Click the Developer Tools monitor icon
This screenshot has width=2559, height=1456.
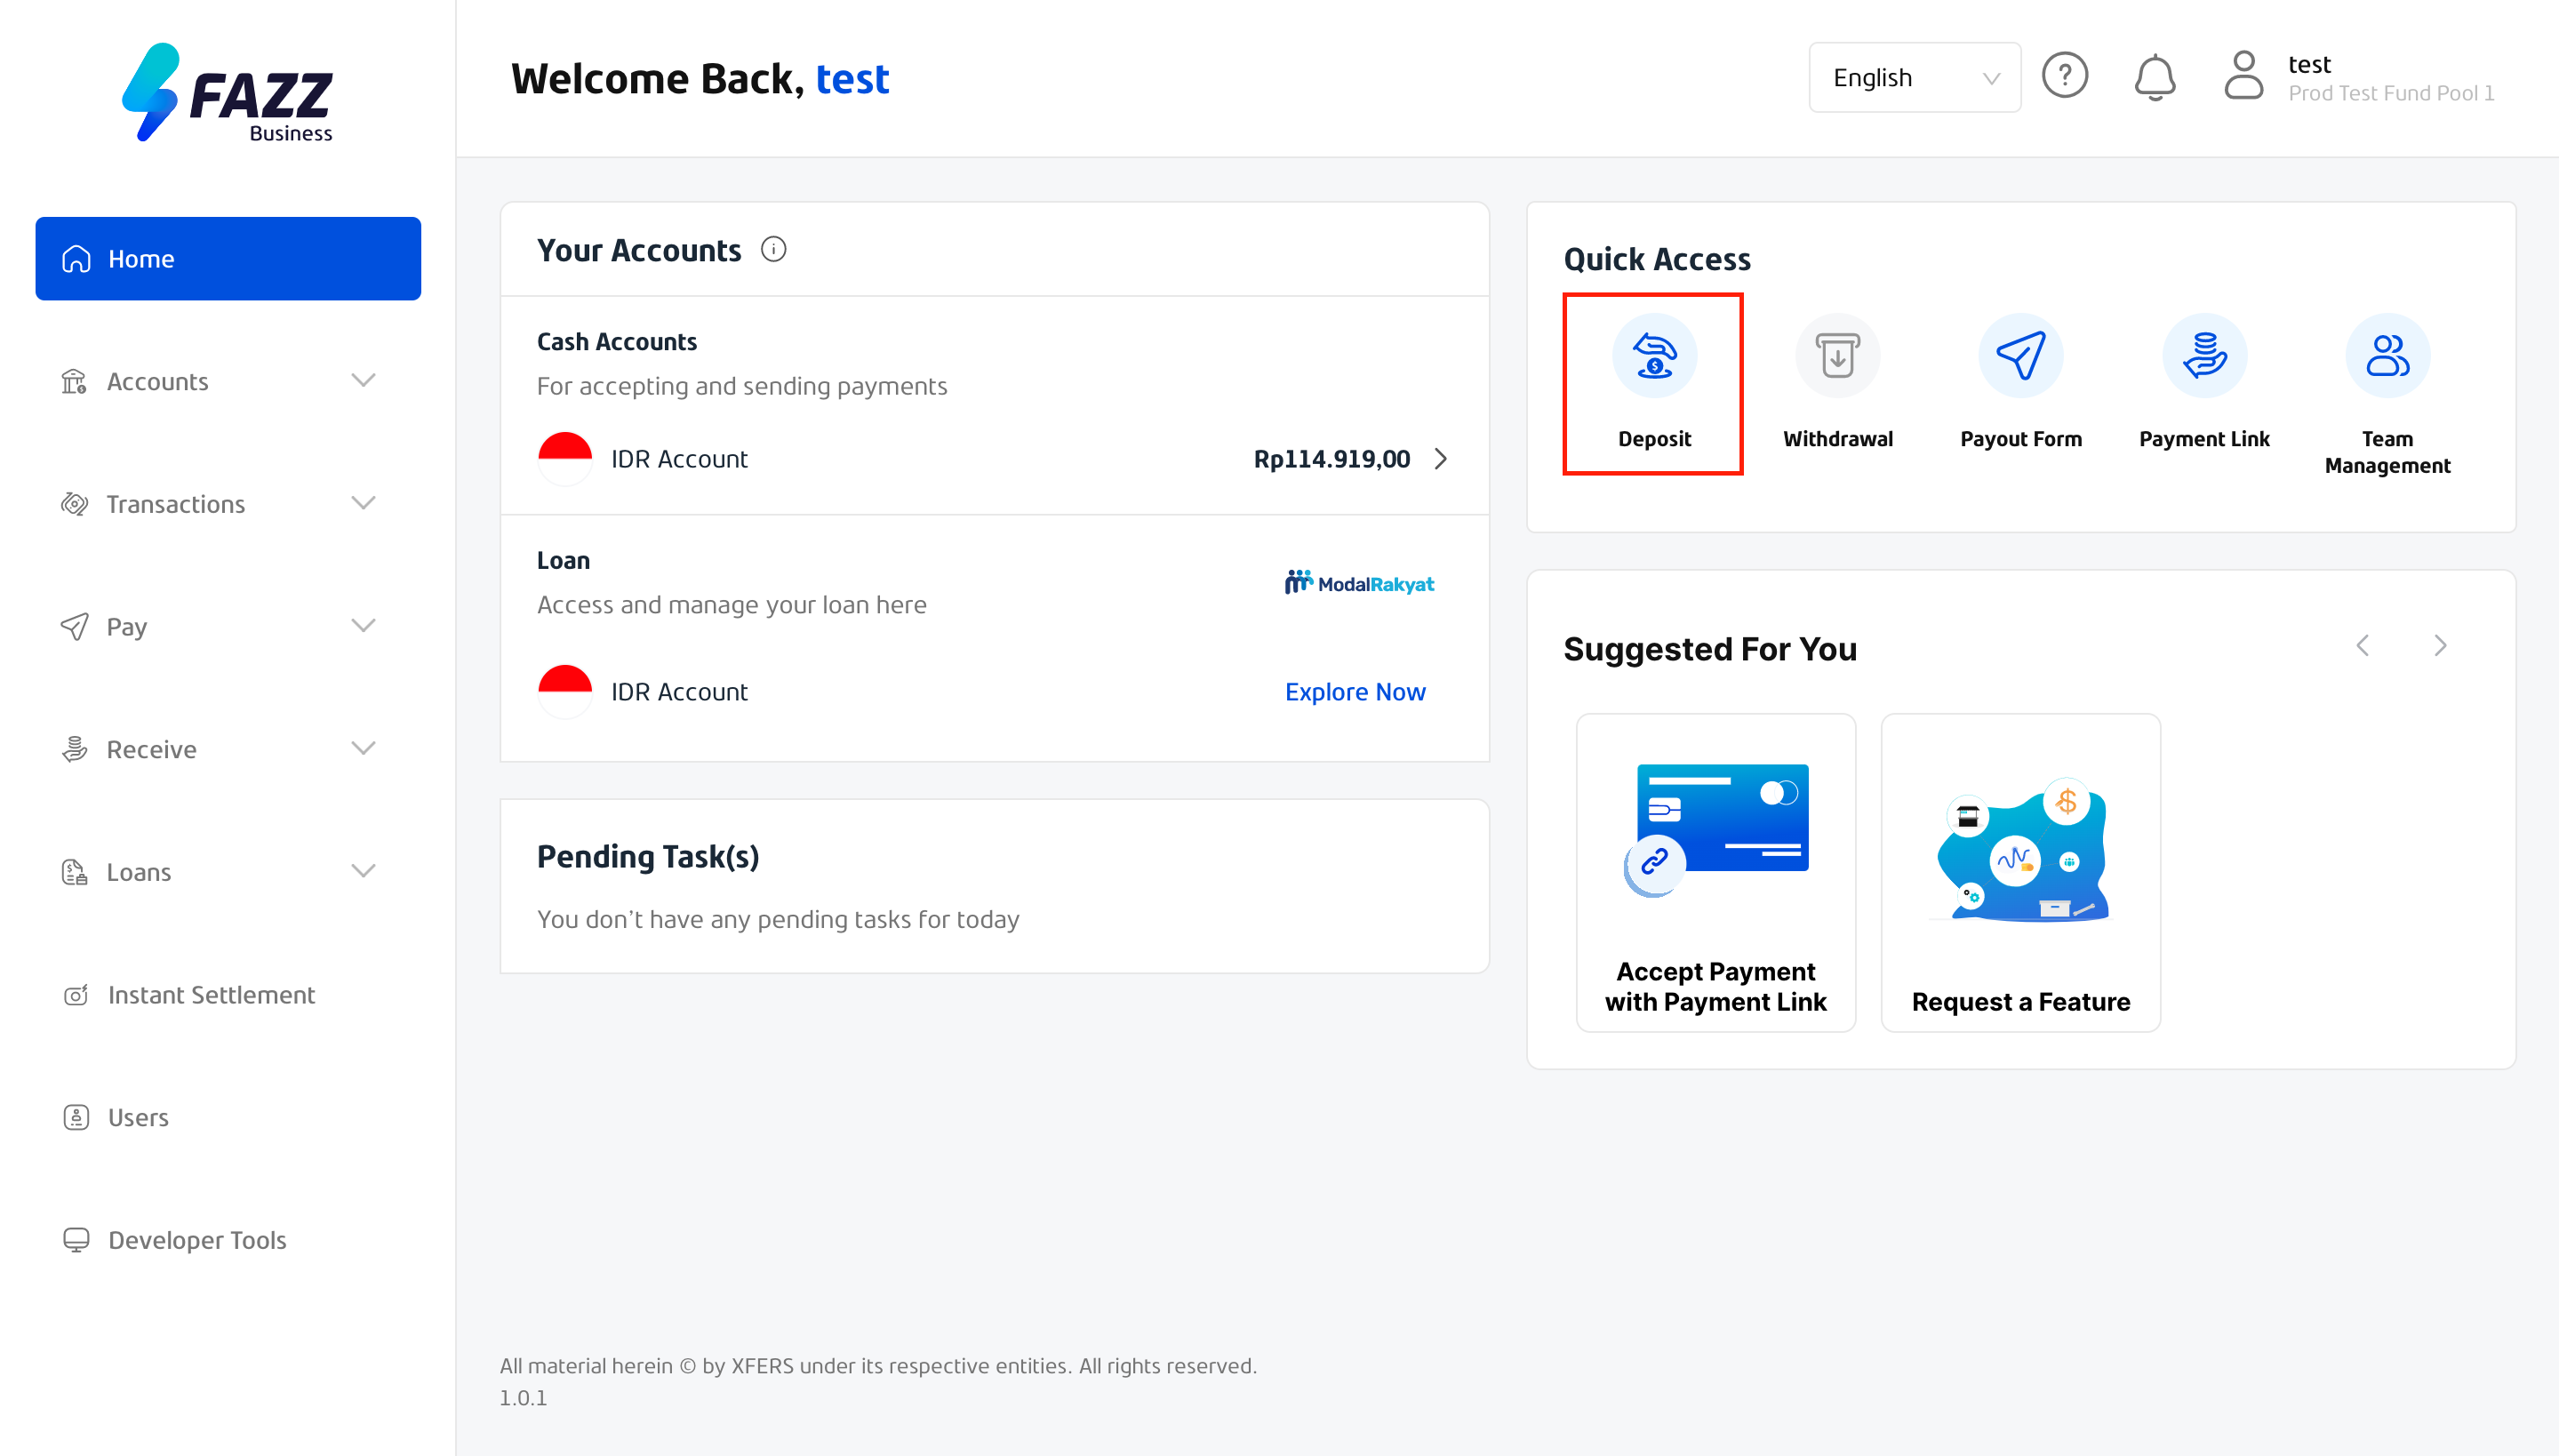click(x=76, y=1240)
